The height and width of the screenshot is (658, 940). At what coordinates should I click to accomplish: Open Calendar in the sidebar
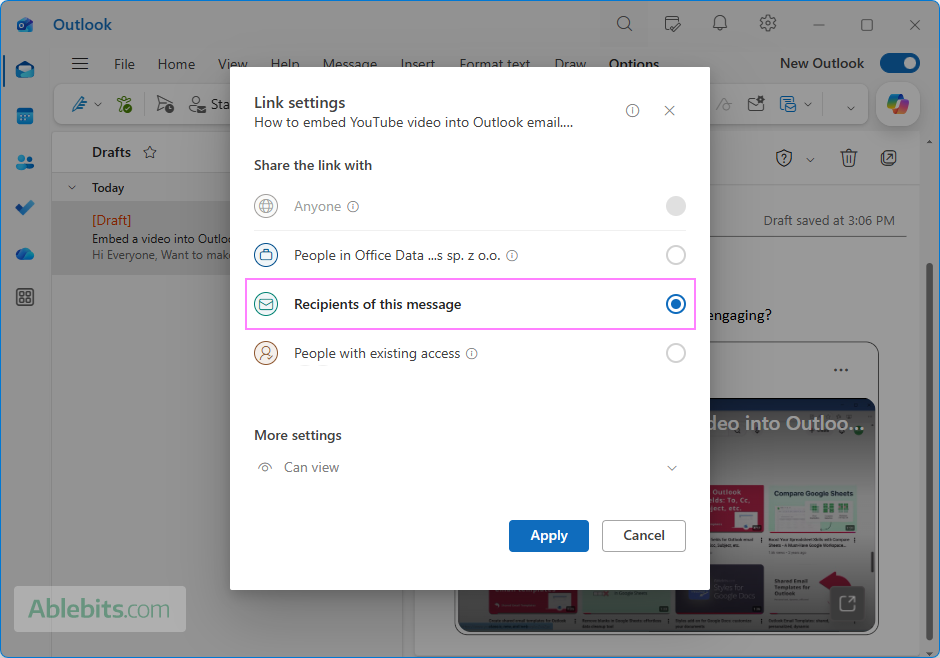click(x=25, y=116)
